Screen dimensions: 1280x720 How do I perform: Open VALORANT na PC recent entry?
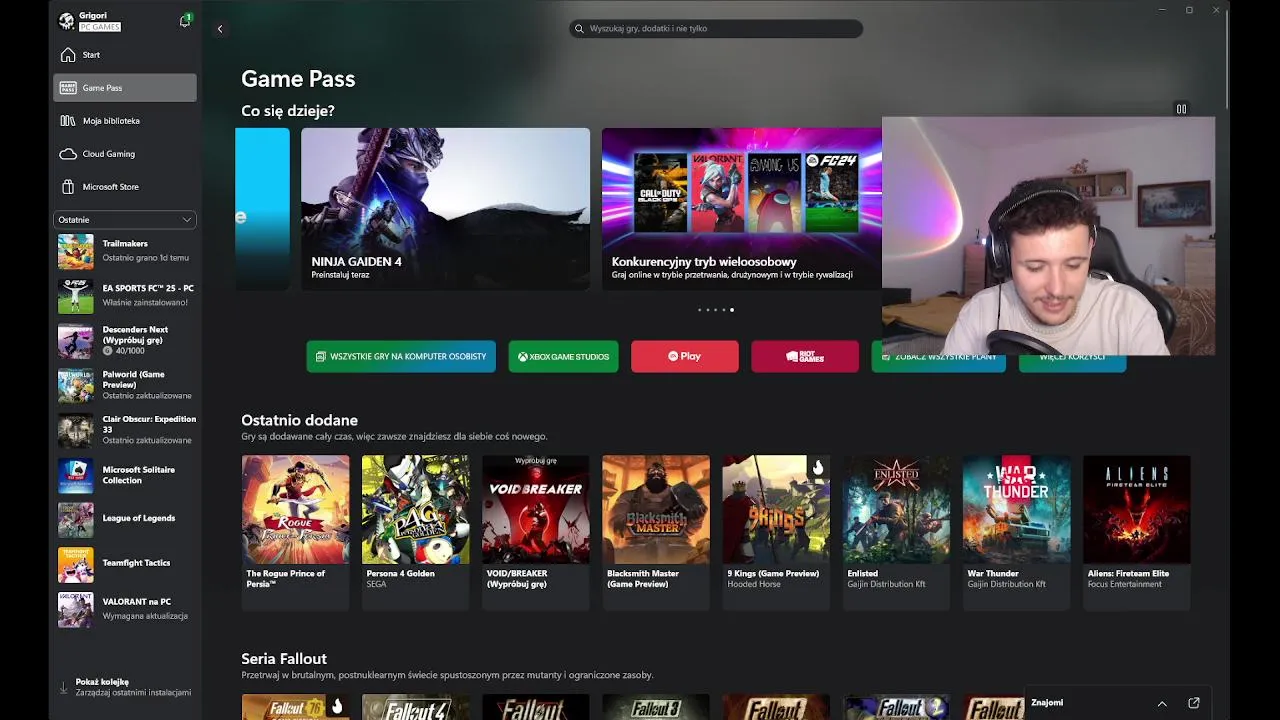coord(125,609)
